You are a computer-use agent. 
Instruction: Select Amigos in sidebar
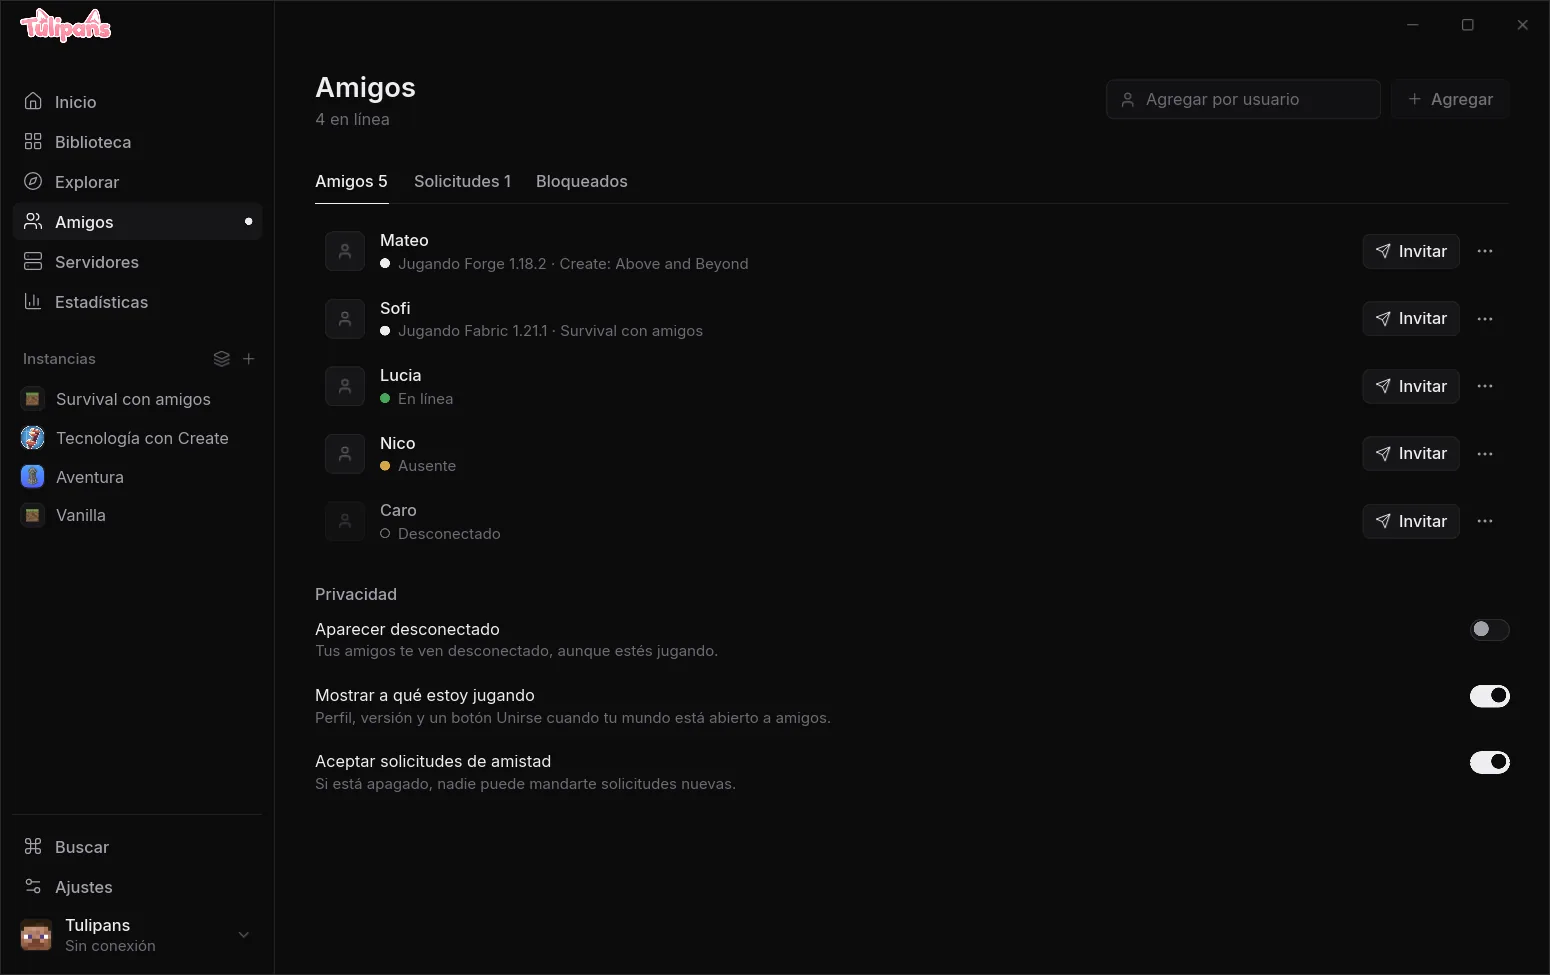(x=137, y=222)
